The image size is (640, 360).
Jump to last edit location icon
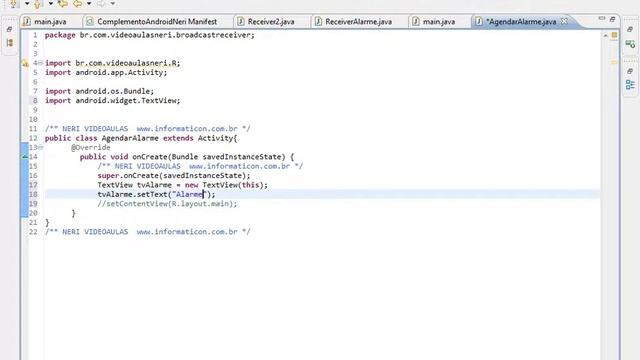point(63,4)
